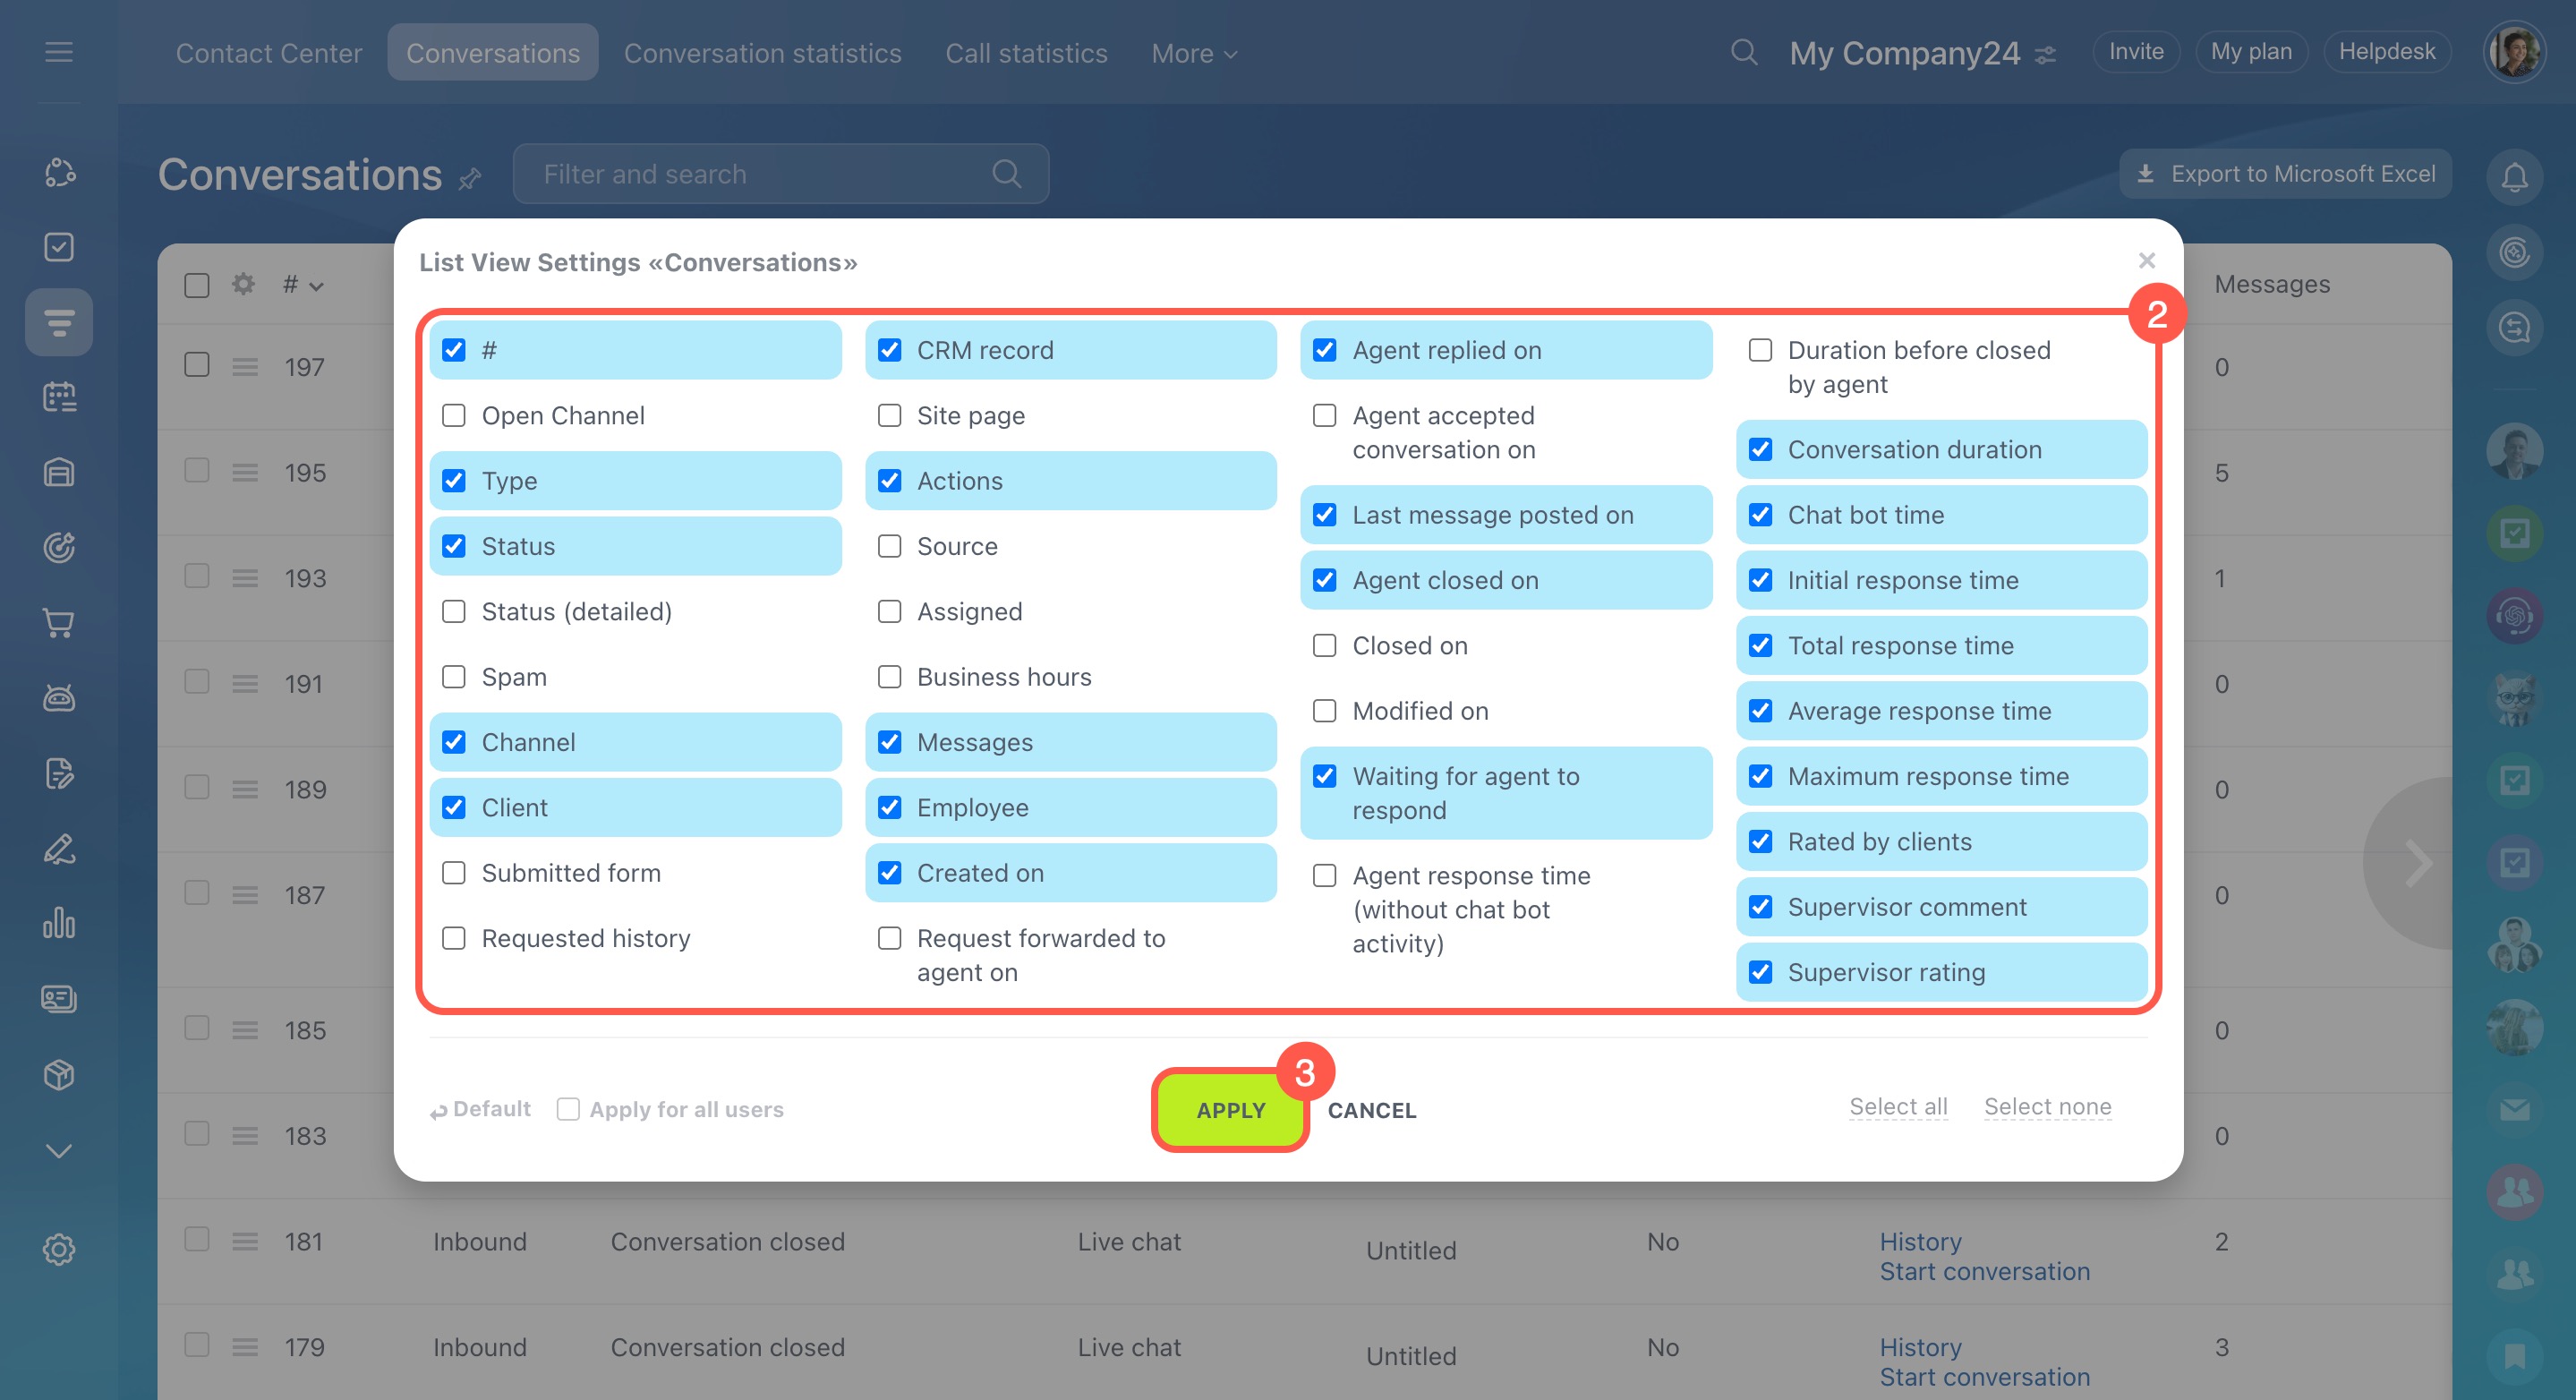
Task: Click the Select none link
Action: pos(2047,1106)
